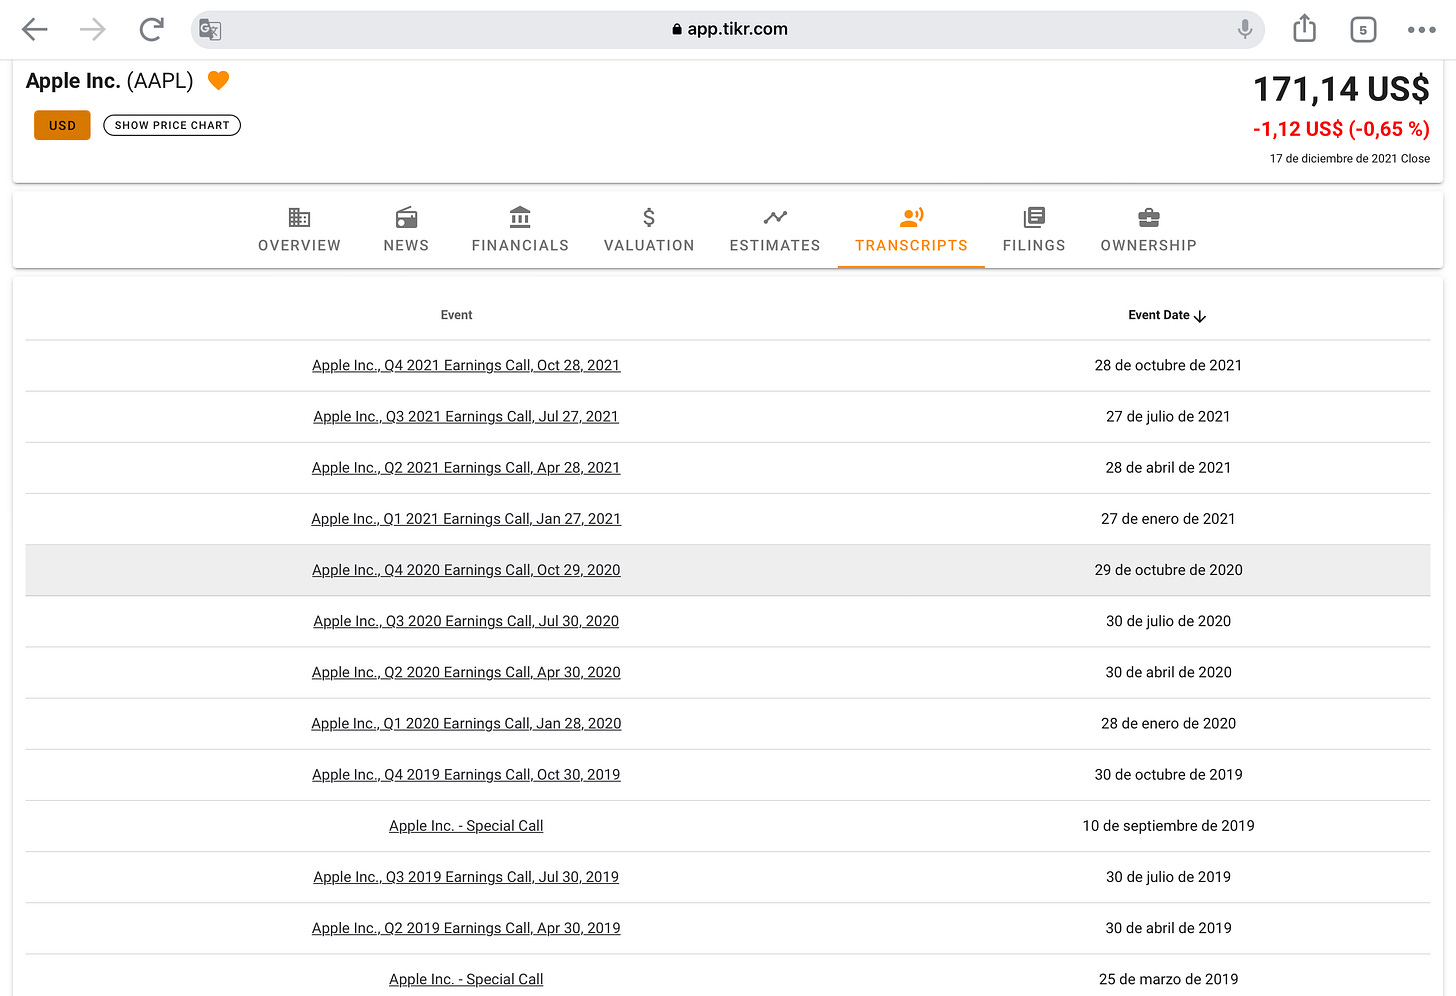The height and width of the screenshot is (996, 1456).
Task: Switch to the OWNERSHIP tab label
Action: coord(1149,246)
